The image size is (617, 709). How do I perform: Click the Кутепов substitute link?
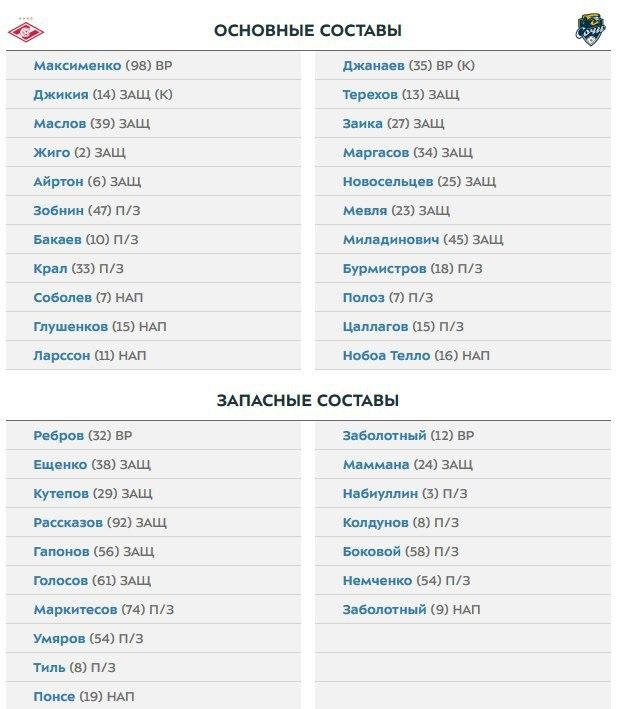(61, 494)
